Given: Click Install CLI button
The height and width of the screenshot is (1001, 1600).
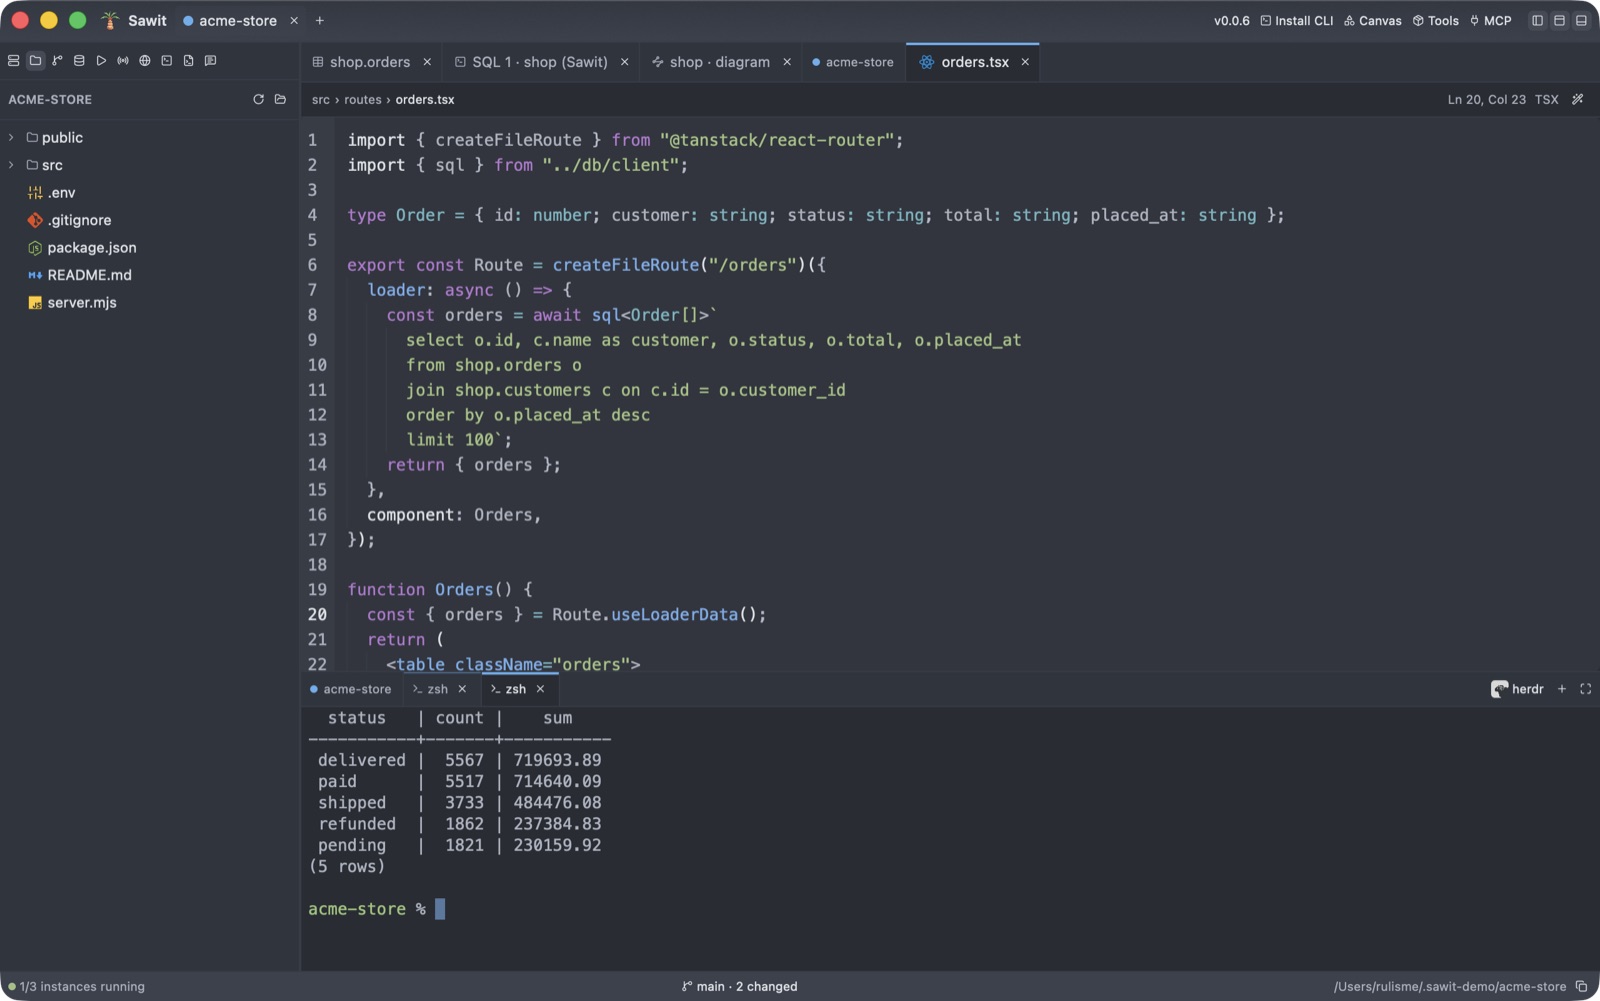Looking at the screenshot, I should tap(1297, 20).
